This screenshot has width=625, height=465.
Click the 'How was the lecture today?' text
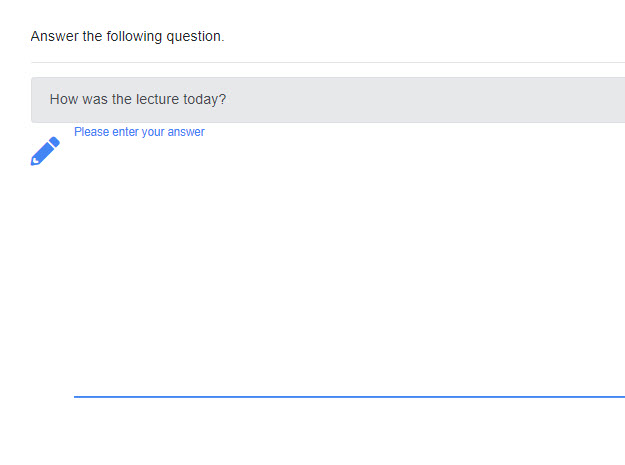(137, 100)
